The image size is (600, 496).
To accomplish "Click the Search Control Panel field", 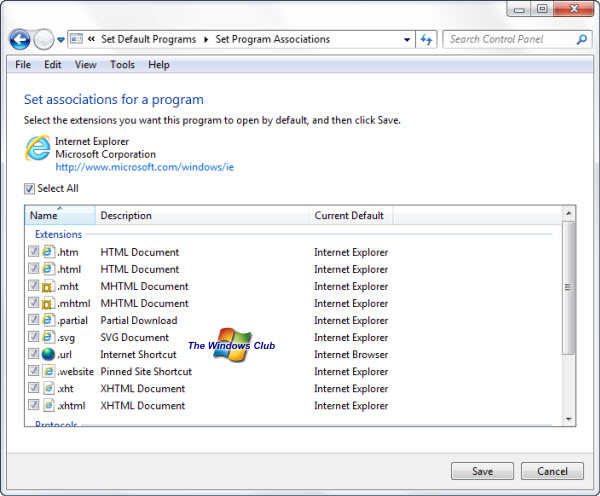I will pos(510,40).
